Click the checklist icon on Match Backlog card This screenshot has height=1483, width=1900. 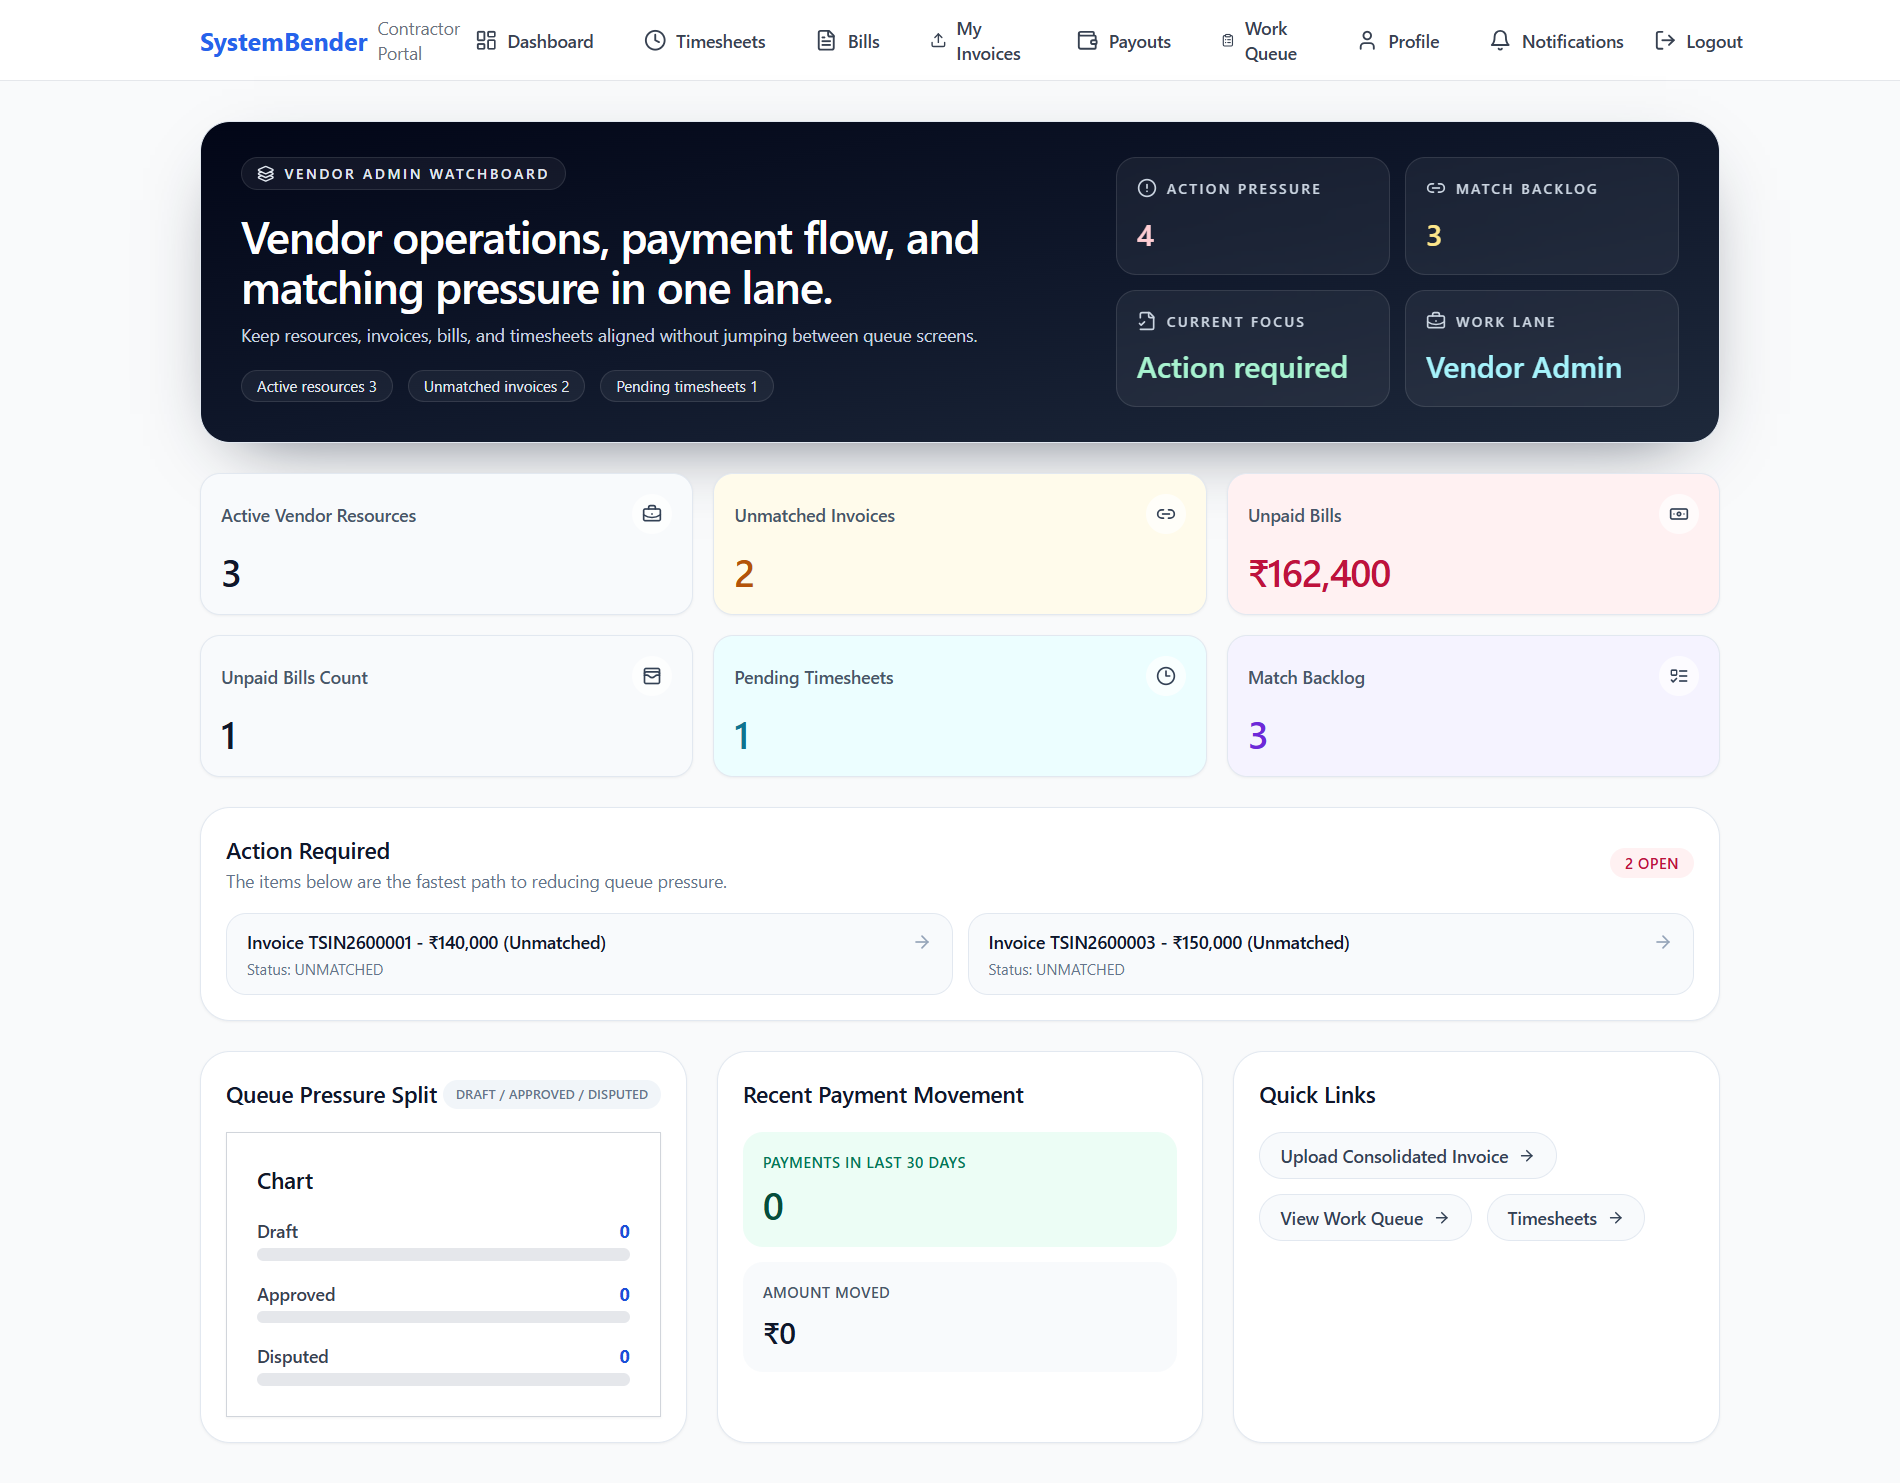[1679, 676]
